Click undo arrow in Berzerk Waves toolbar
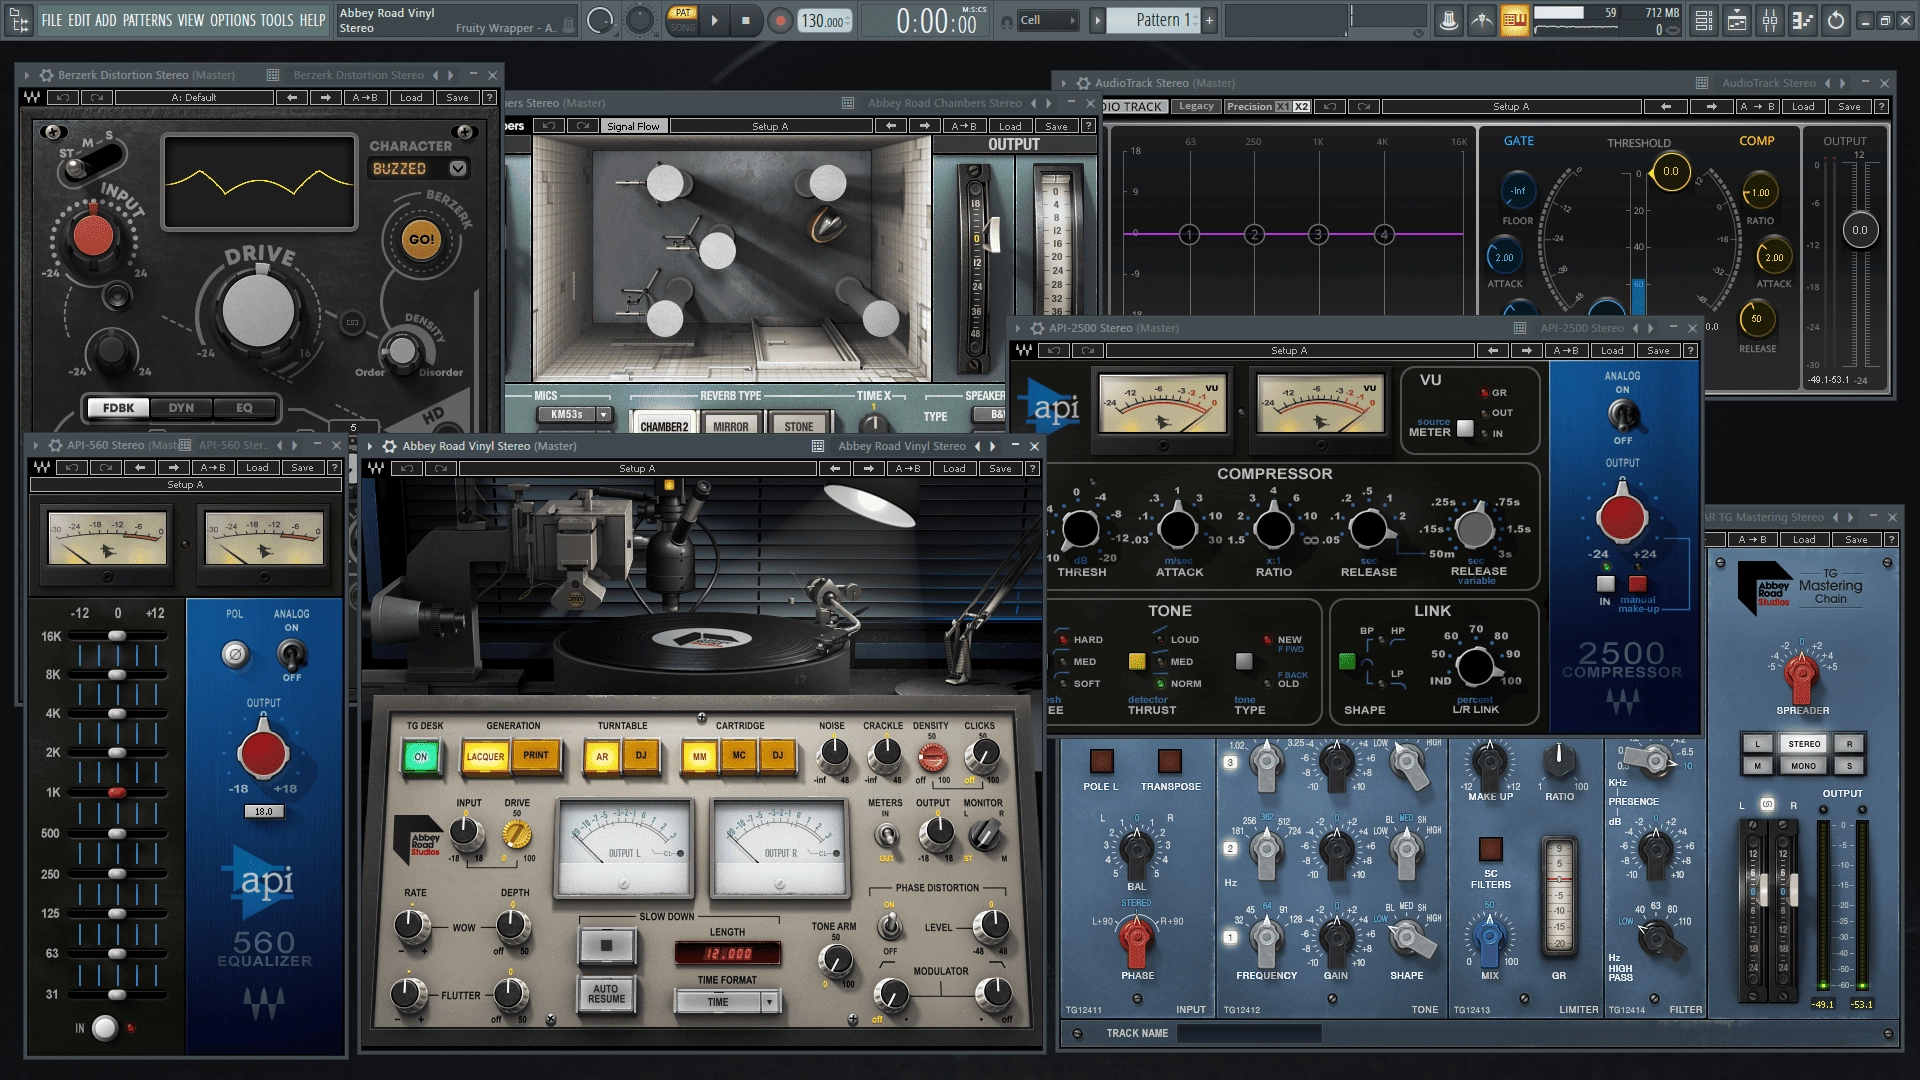This screenshot has width=1920, height=1080. (62, 97)
